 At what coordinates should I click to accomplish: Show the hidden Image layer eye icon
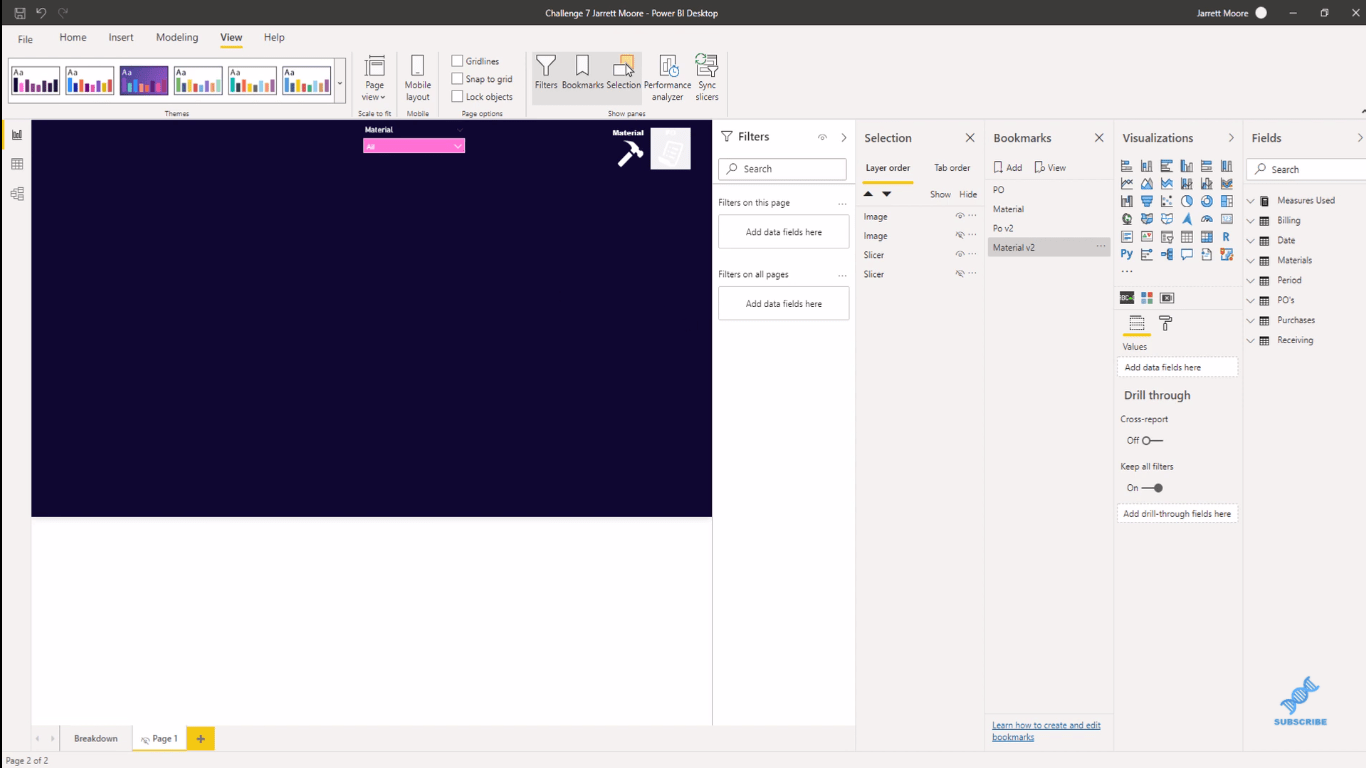coord(959,235)
